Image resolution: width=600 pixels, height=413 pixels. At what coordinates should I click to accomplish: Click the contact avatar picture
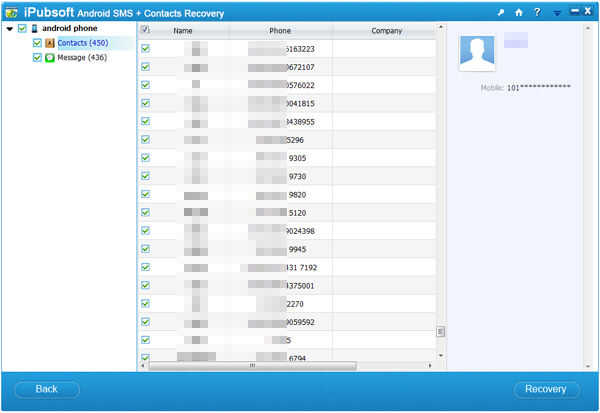477,53
